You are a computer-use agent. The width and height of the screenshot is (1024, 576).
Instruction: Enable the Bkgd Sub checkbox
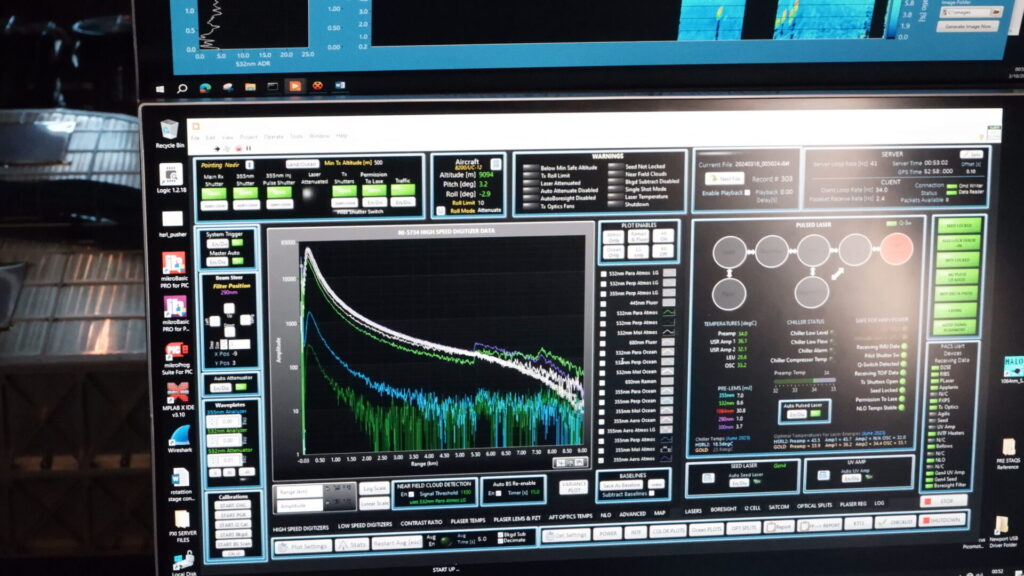click(502, 536)
